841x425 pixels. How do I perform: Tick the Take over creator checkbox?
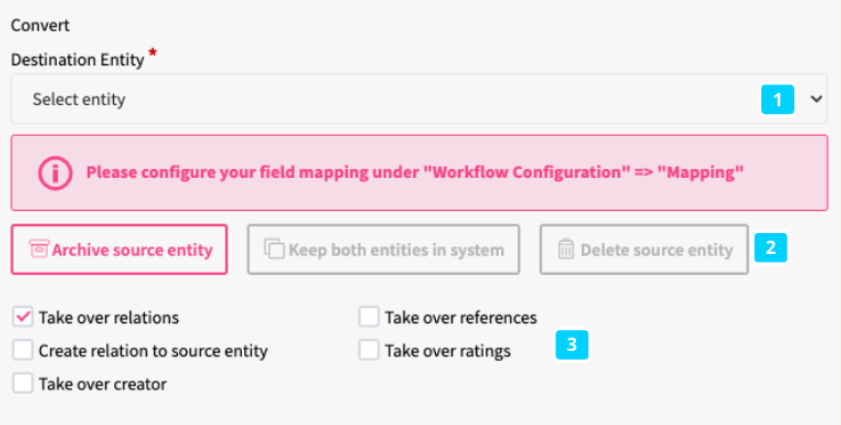pos(23,383)
